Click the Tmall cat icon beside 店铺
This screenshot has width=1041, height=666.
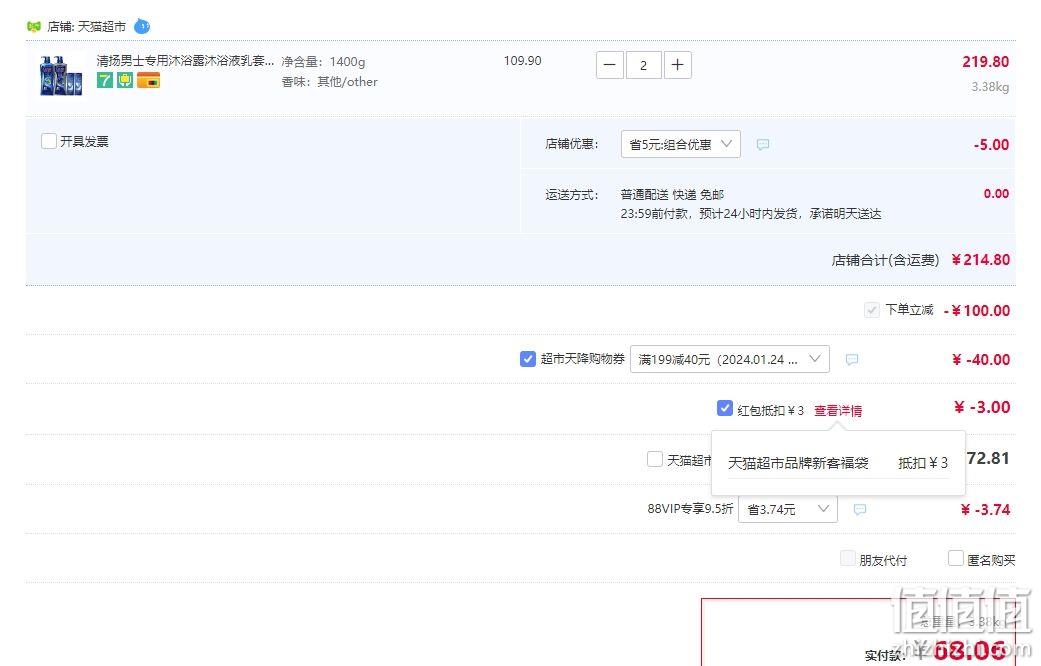pos(34,27)
